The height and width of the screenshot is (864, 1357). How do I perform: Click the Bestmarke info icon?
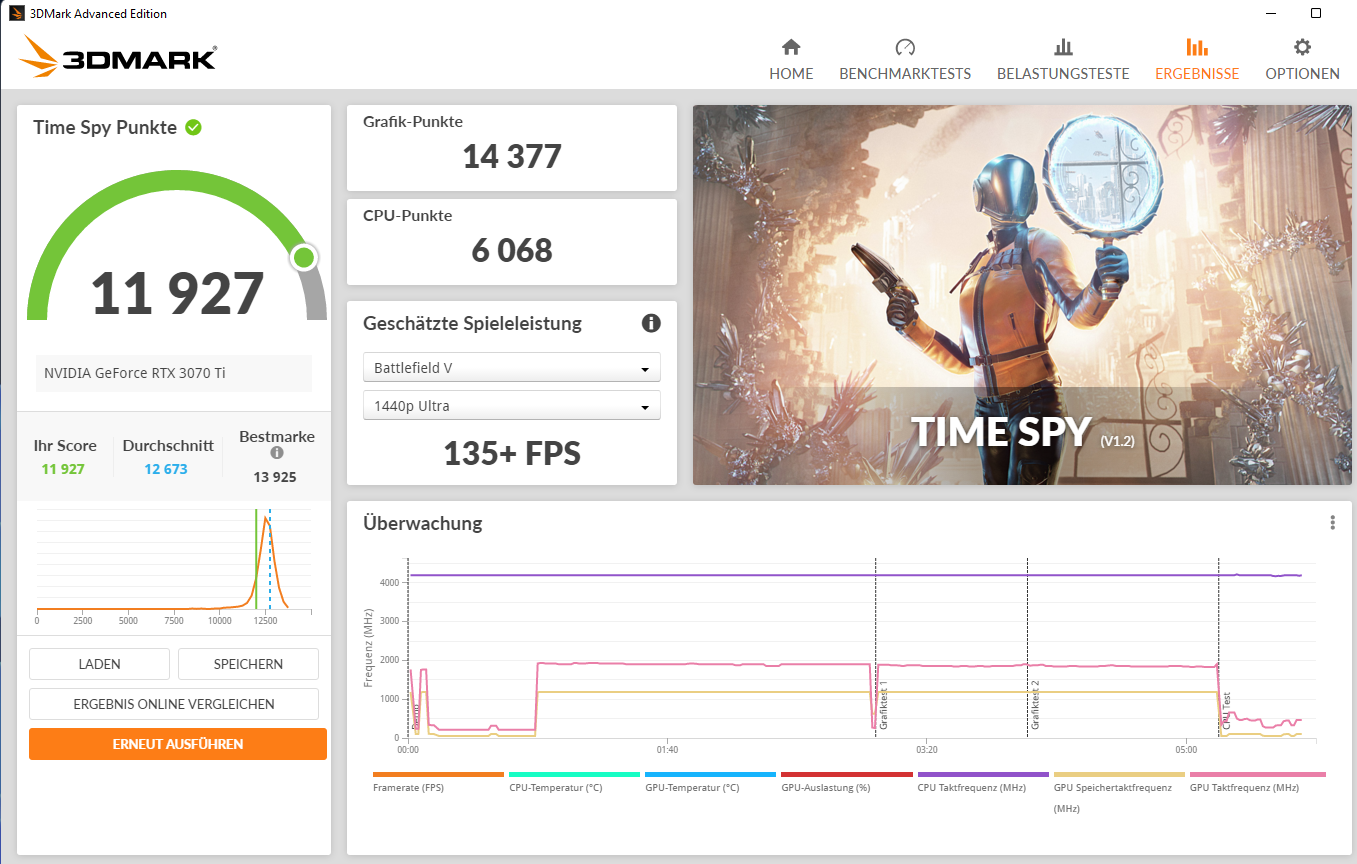pos(277,453)
